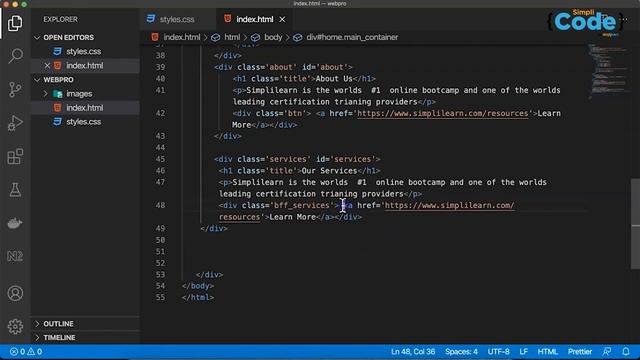Click the EXPLORER panel title
Image resolution: width=640 pixels, height=360 pixels.
(x=60, y=19)
